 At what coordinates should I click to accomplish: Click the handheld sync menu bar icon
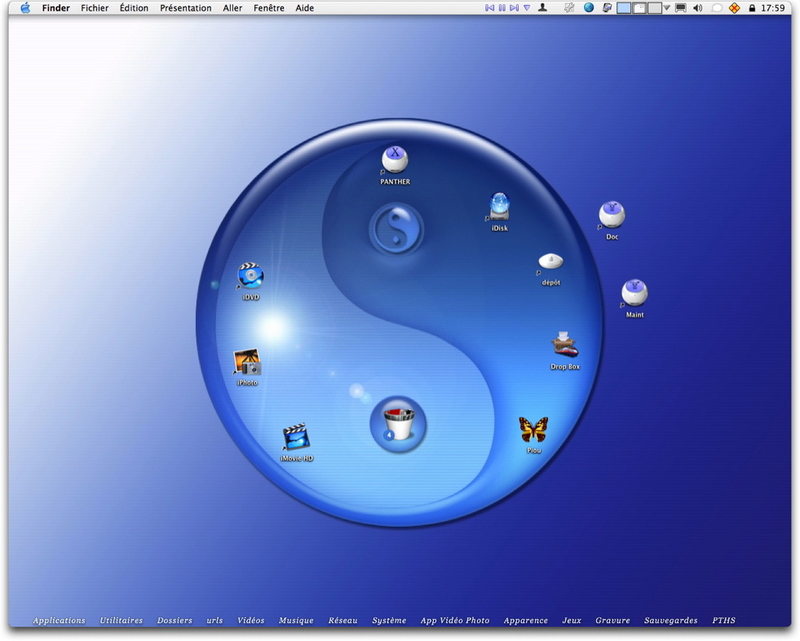pyautogui.click(x=607, y=8)
